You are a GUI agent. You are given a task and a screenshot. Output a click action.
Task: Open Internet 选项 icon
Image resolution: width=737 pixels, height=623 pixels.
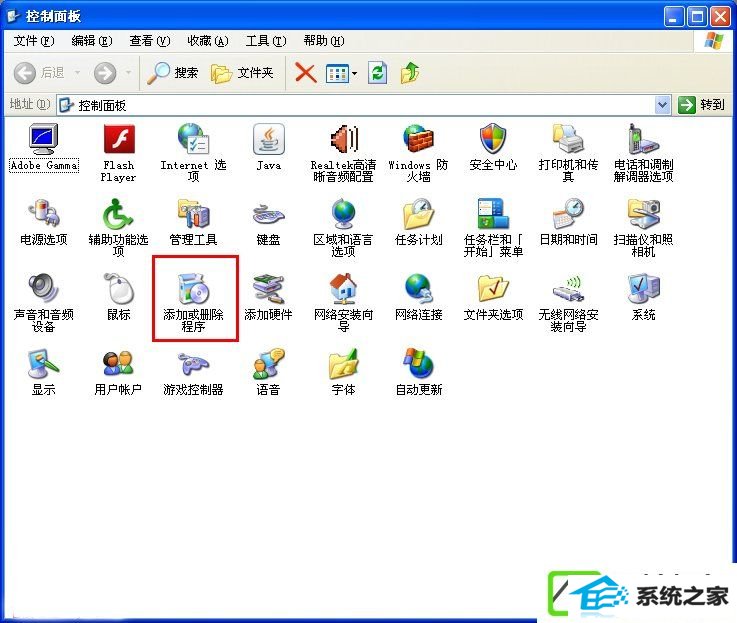coord(193,139)
